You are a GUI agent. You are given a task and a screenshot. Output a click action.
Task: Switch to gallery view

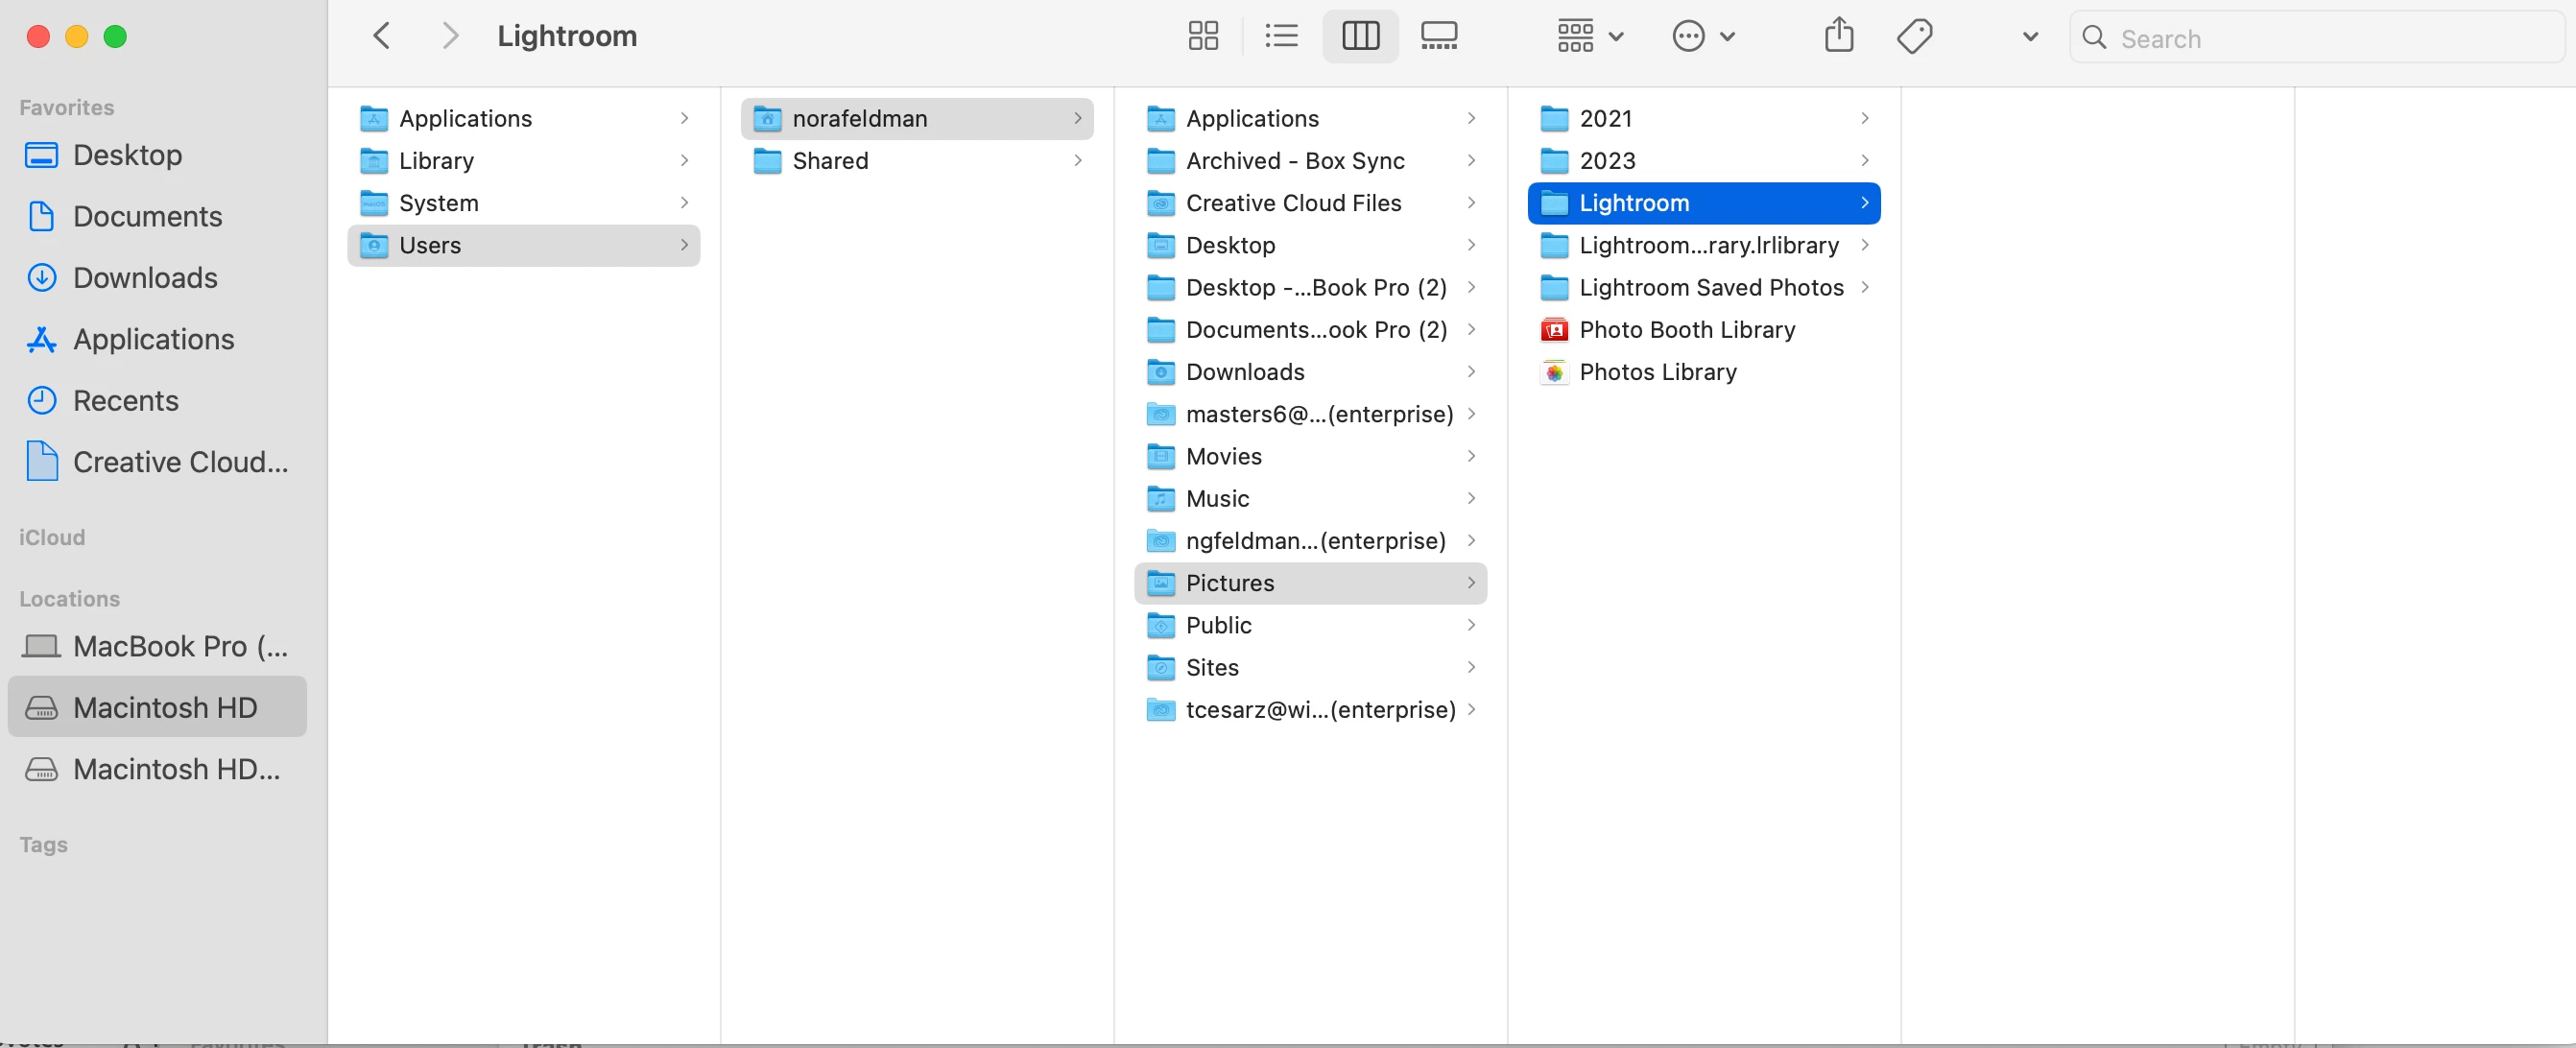click(x=1438, y=37)
